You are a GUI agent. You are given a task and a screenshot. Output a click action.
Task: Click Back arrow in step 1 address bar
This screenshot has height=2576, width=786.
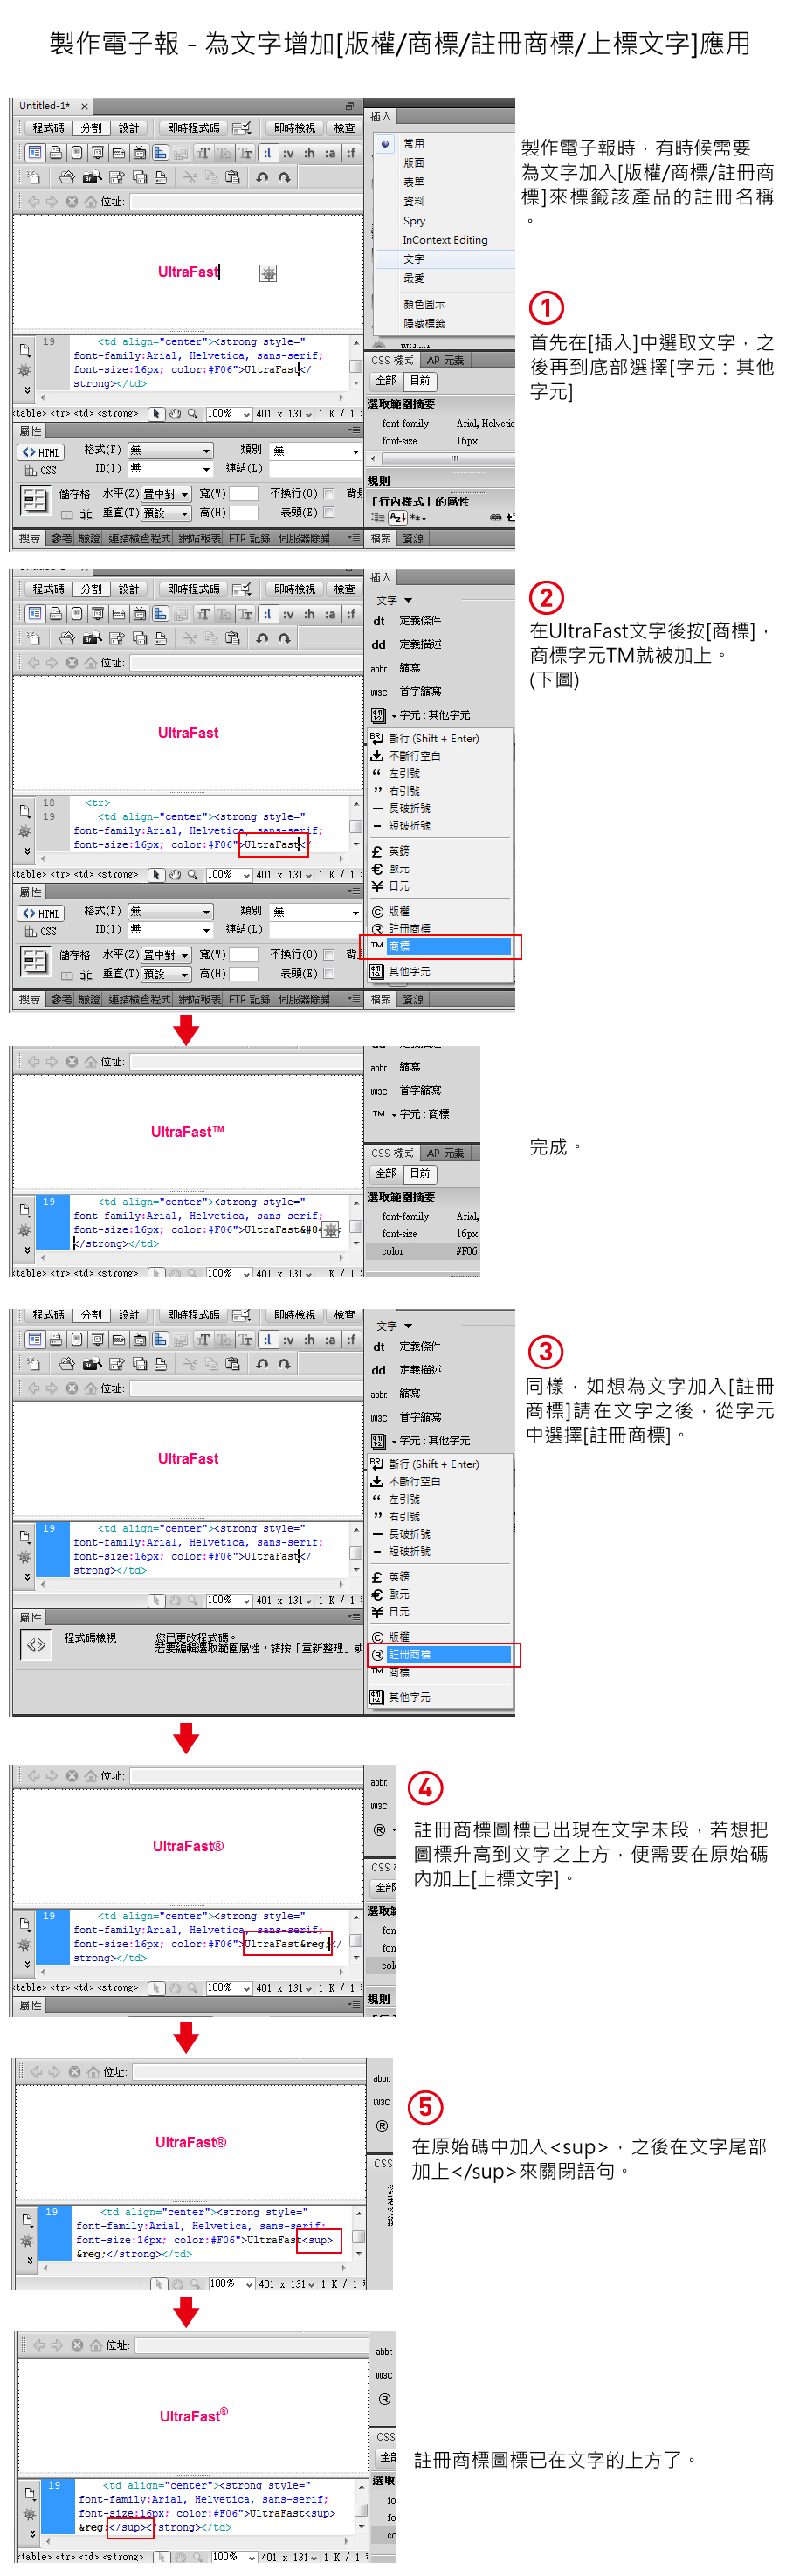point(33,201)
